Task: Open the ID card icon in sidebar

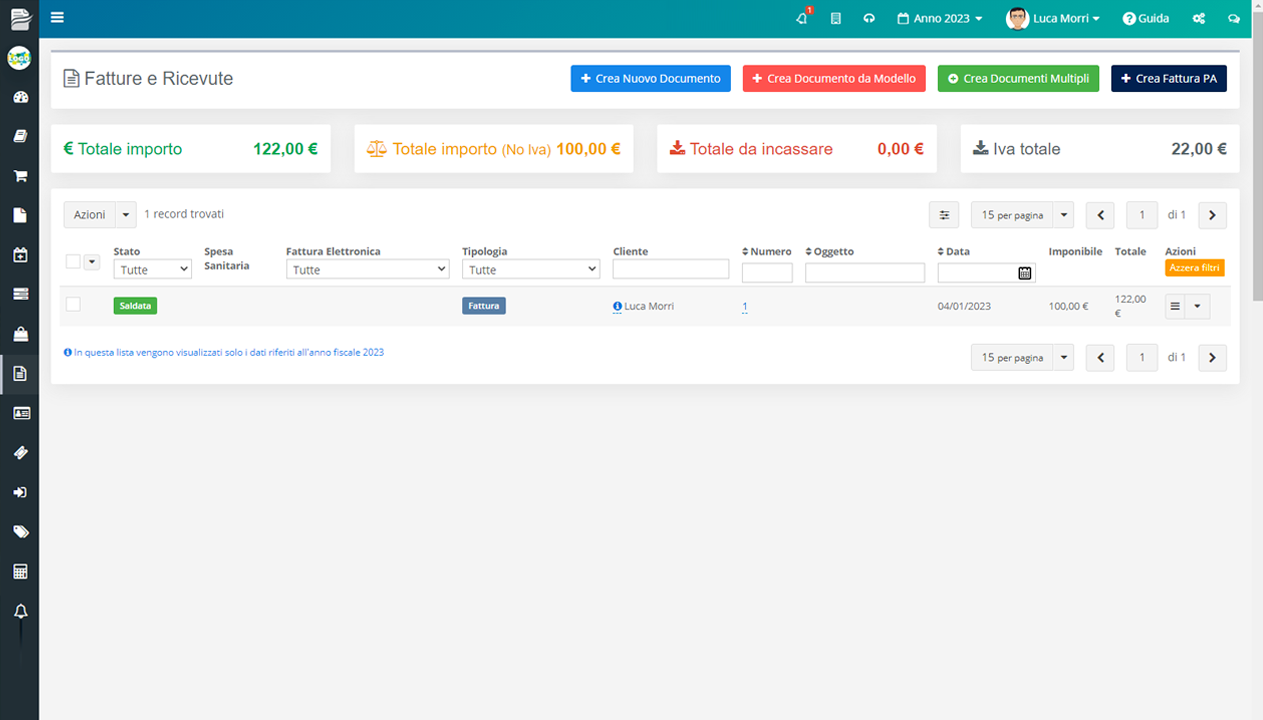Action: pyautogui.click(x=21, y=413)
